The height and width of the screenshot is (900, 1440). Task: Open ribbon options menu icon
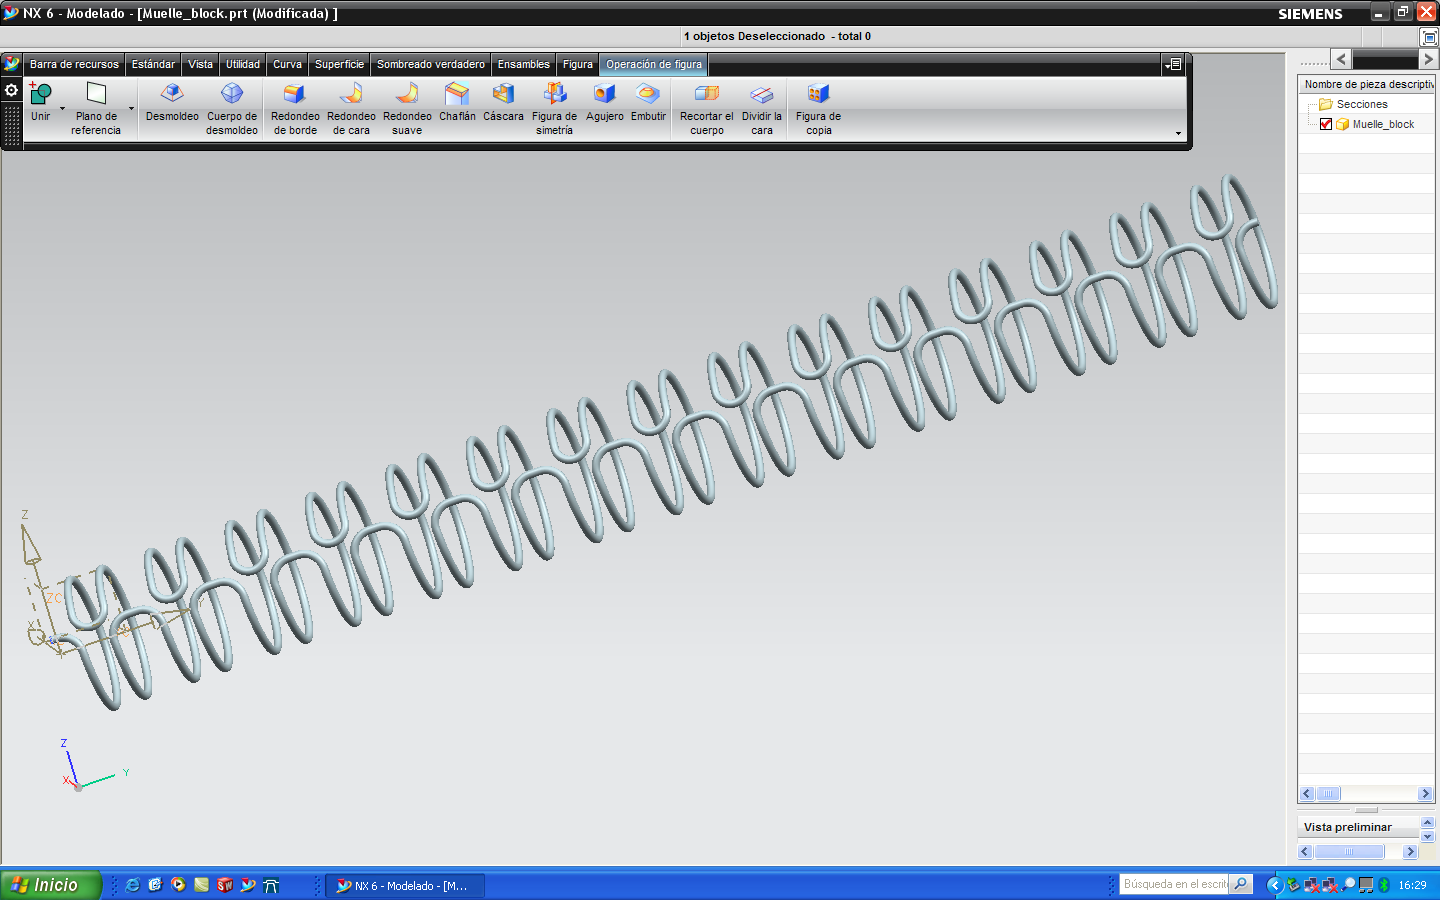click(x=1174, y=64)
